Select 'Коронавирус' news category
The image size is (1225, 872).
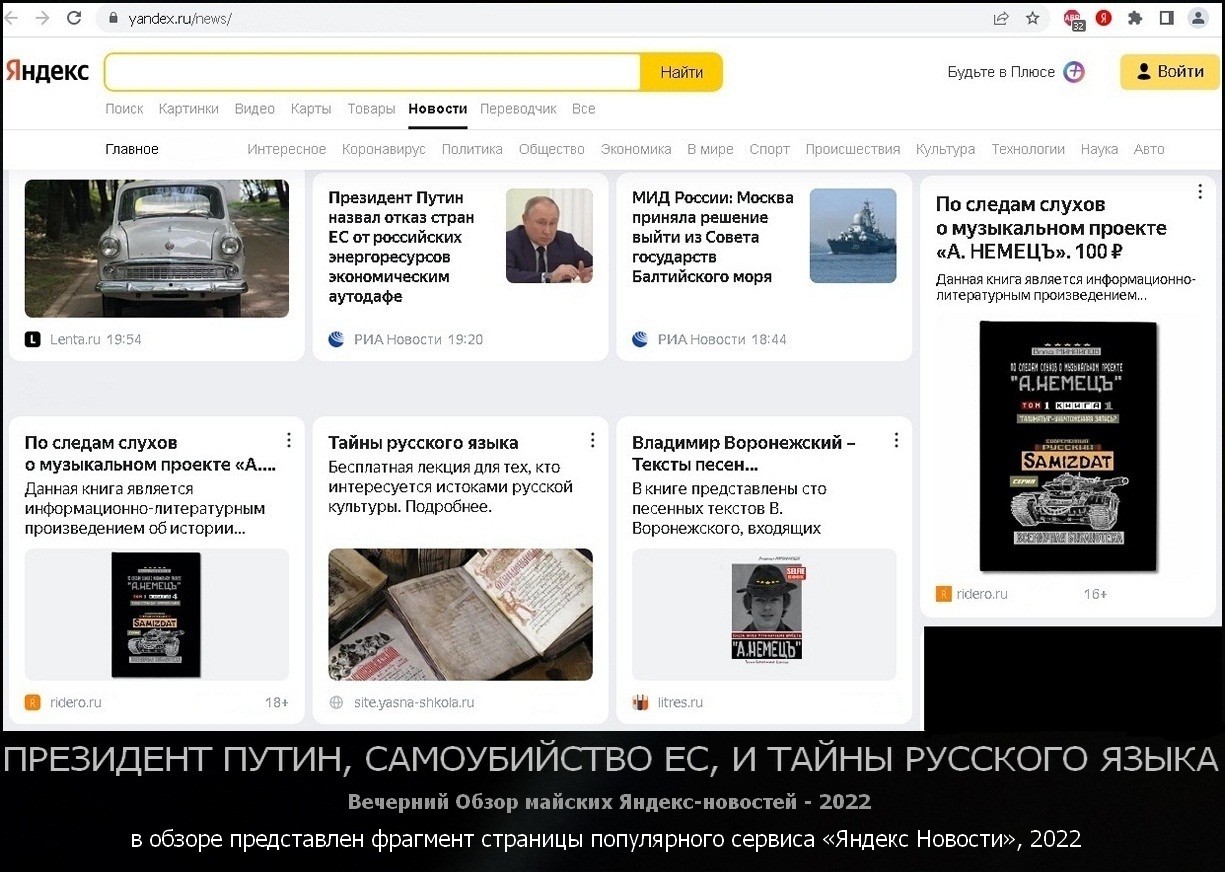tap(384, 149)
